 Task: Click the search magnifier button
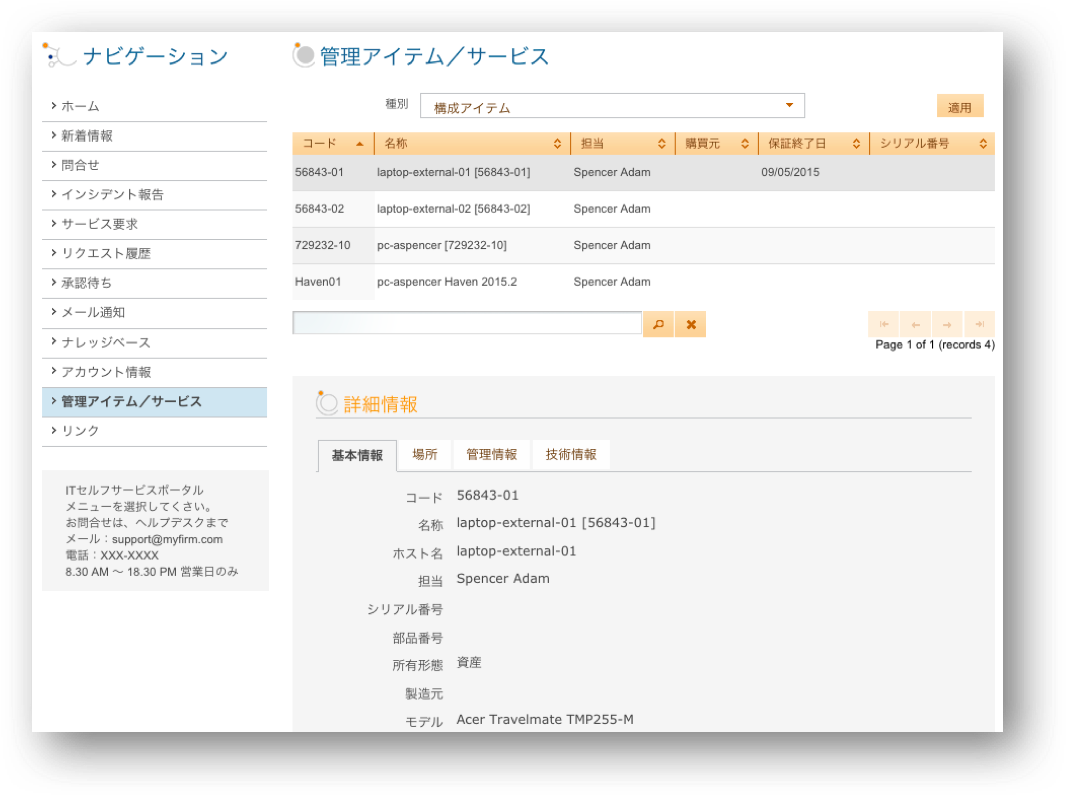[658, 324]
